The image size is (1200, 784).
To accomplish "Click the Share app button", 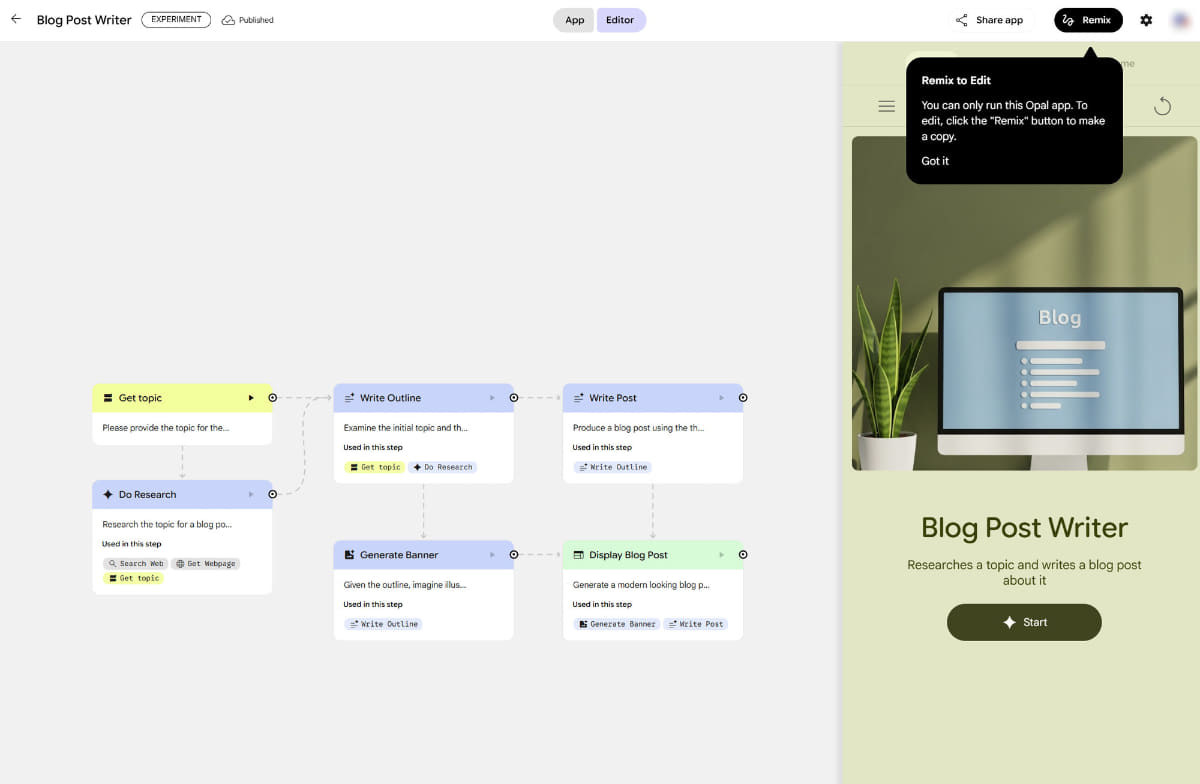I will pyautogui.click(x=989, y=20).
